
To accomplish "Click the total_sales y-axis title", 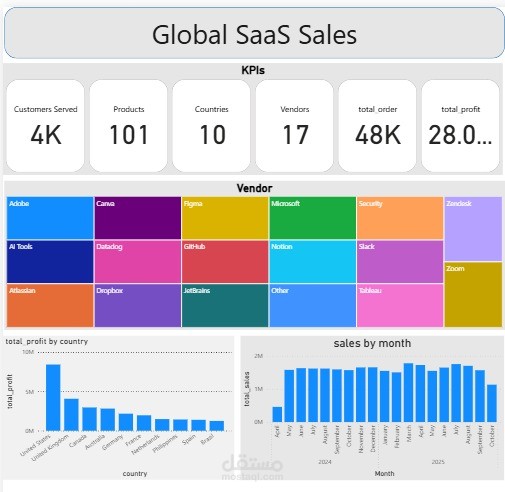I will click(x=247, y=389).
